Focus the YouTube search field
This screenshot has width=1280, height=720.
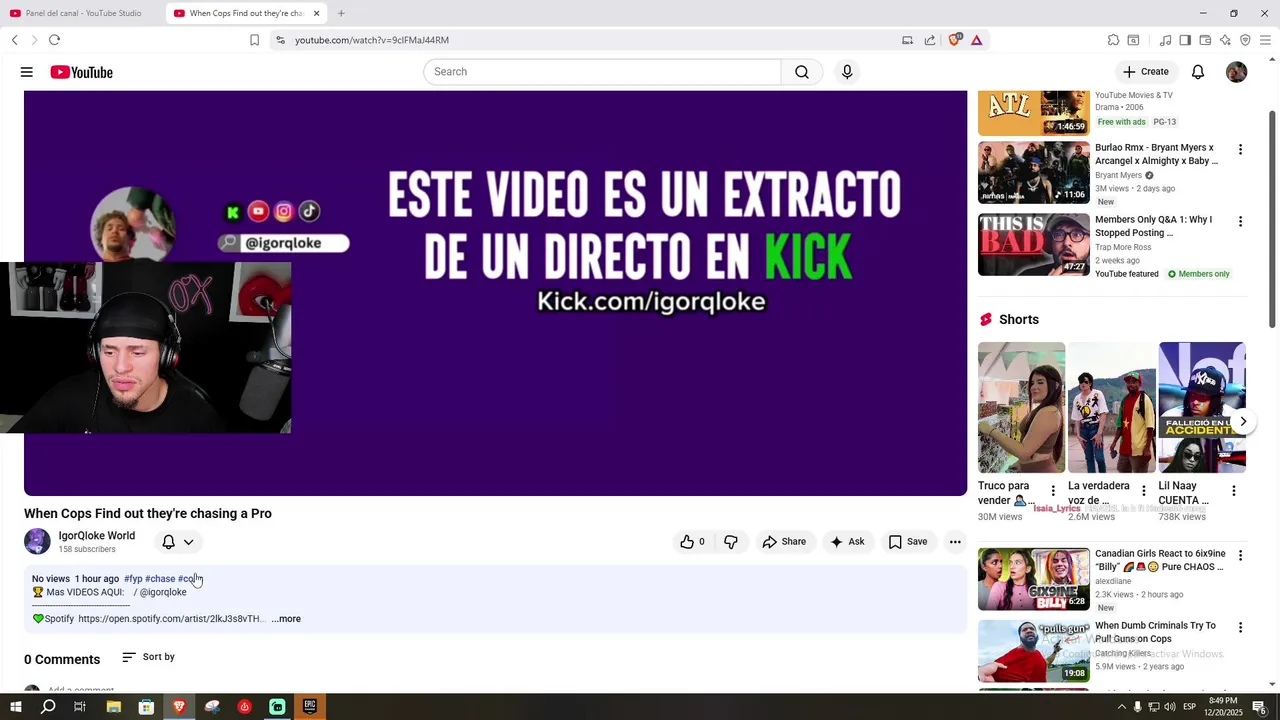pos(603,72)
